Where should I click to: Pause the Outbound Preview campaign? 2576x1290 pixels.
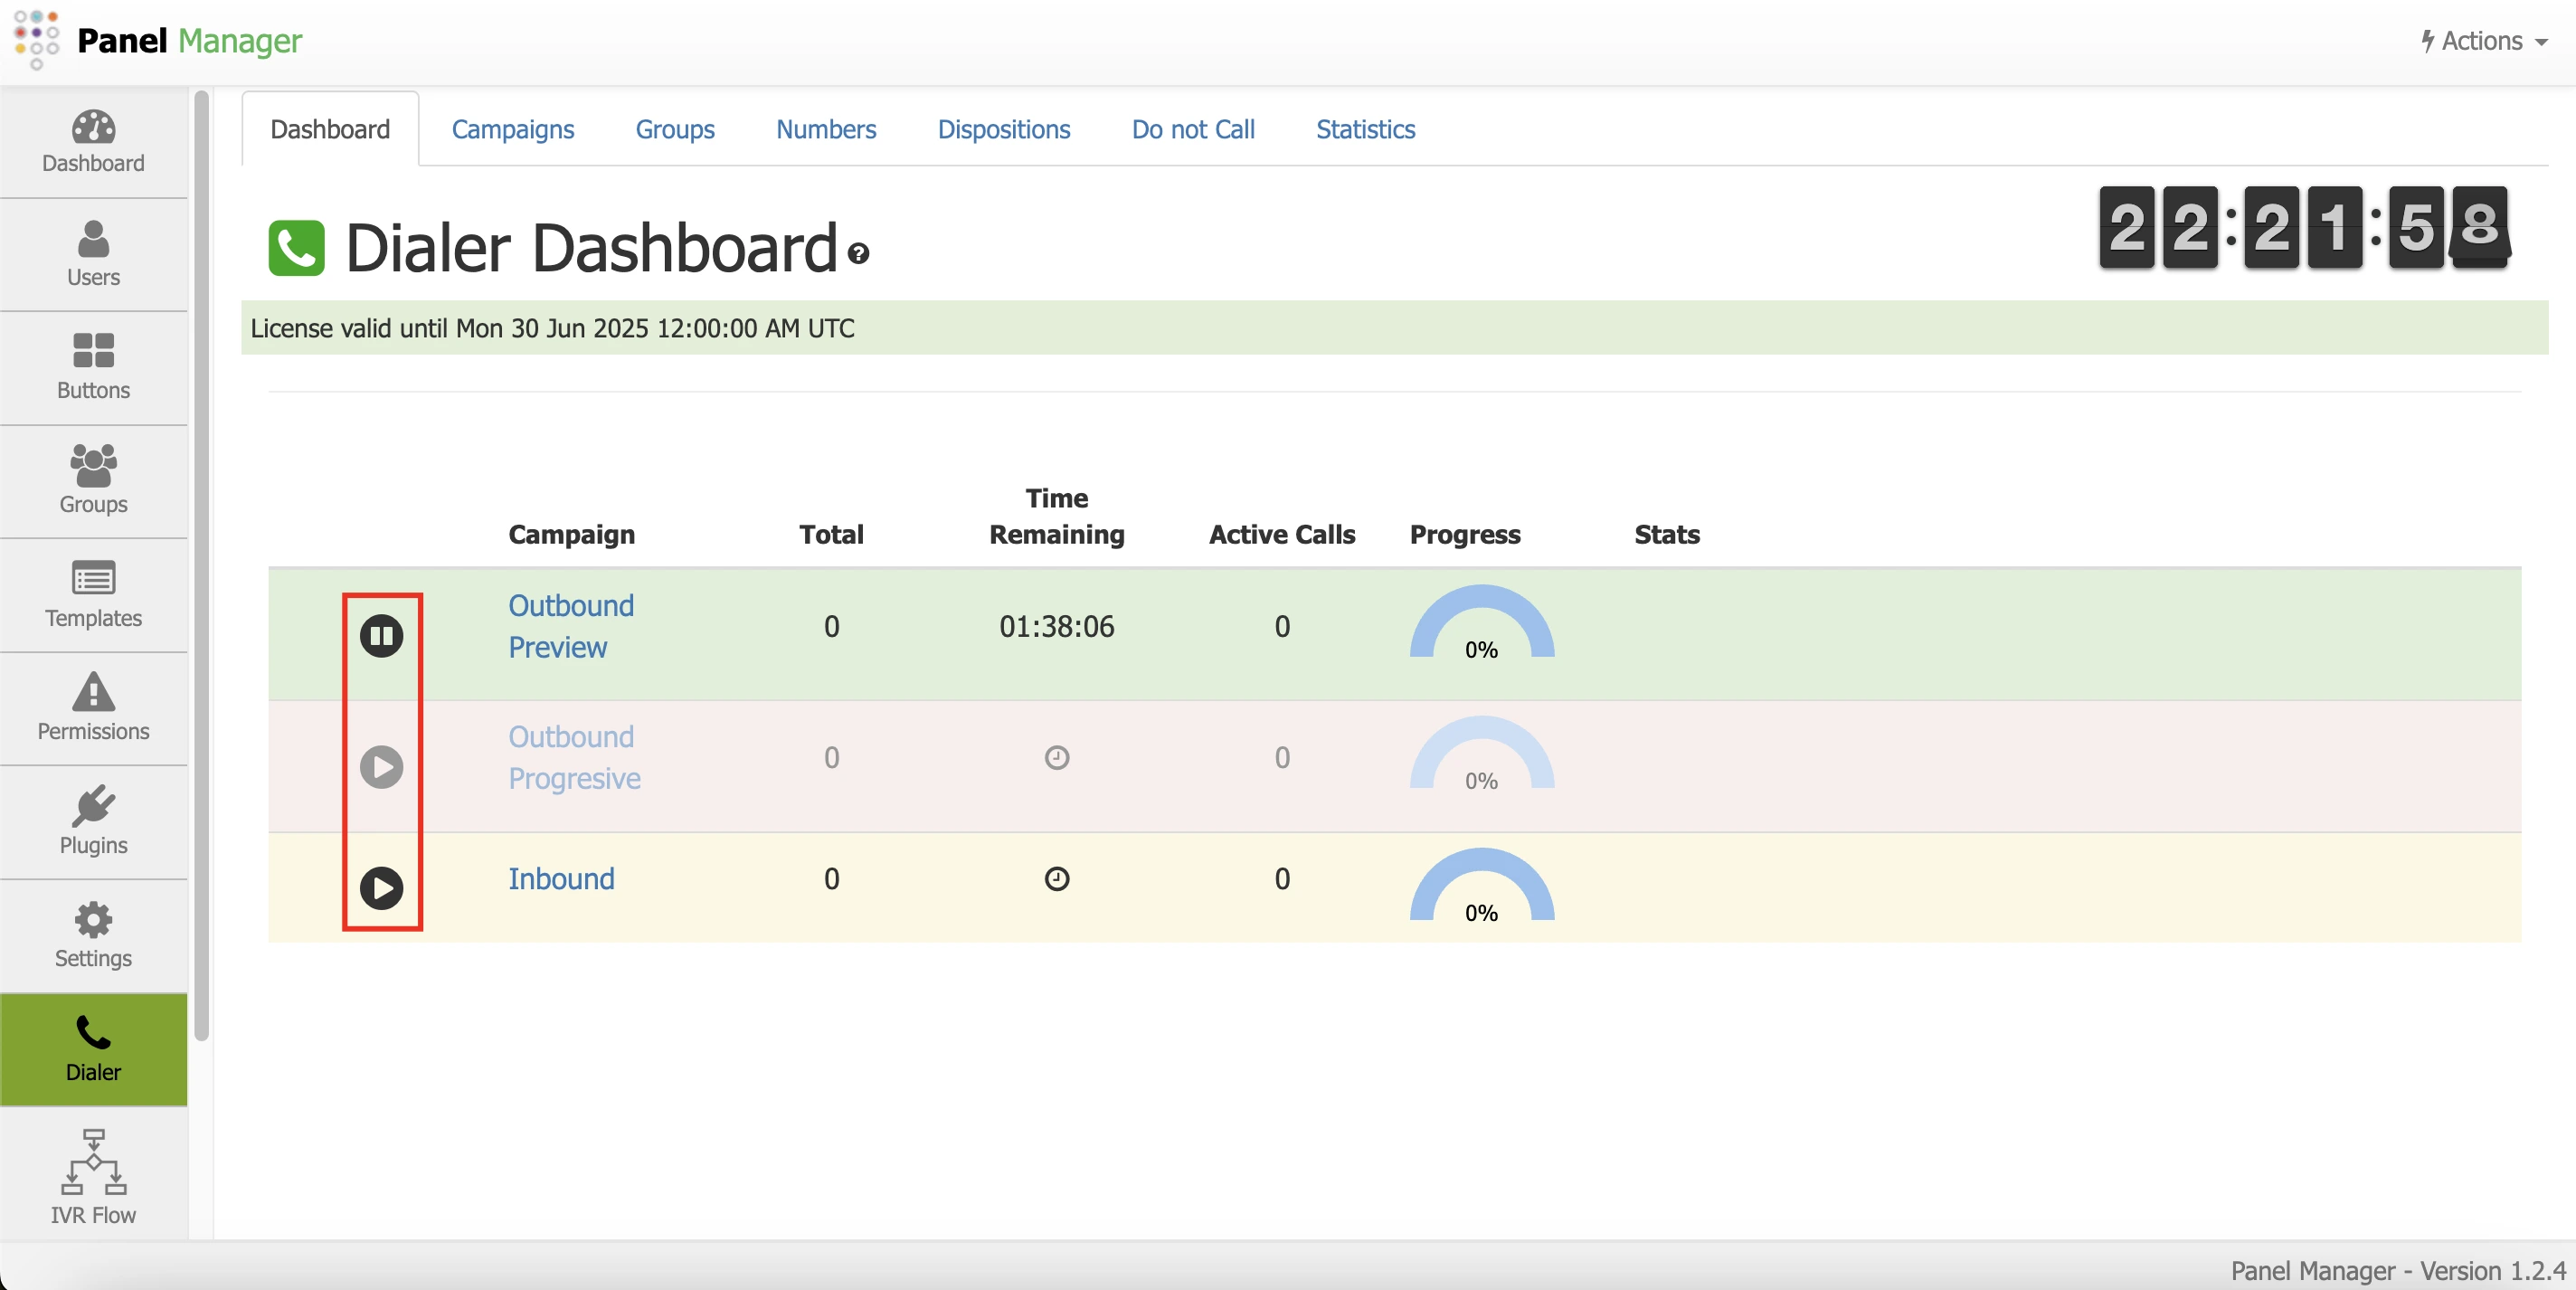pos(383,635)
